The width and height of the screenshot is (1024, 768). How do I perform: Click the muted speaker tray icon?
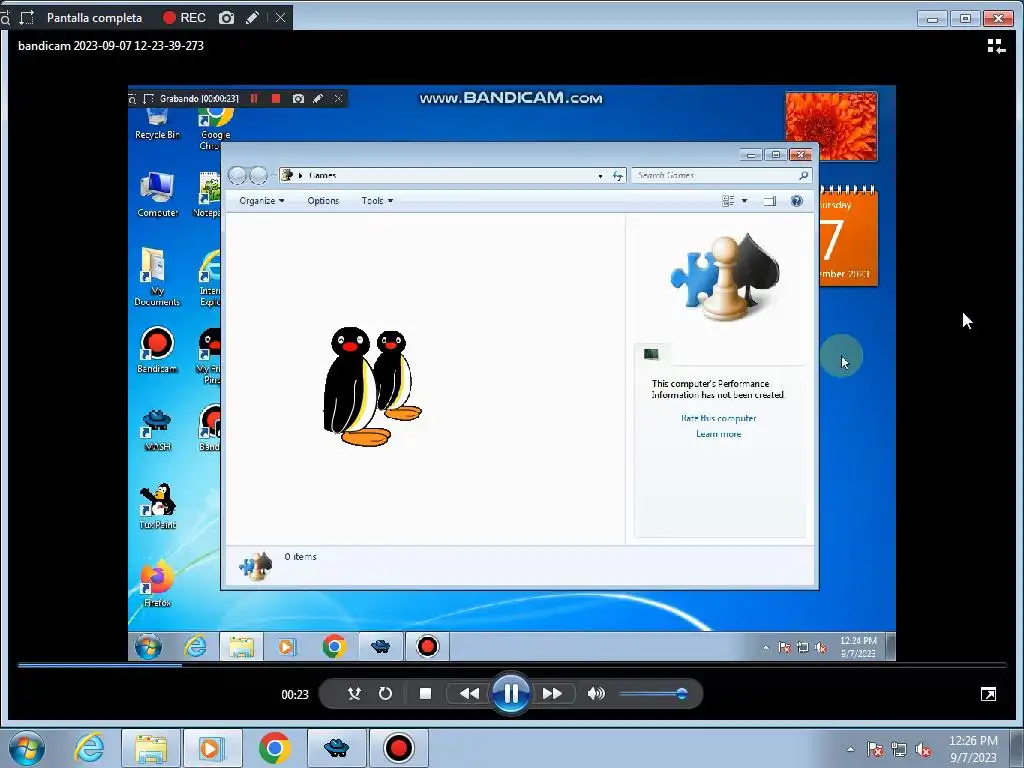click(923, 749)
